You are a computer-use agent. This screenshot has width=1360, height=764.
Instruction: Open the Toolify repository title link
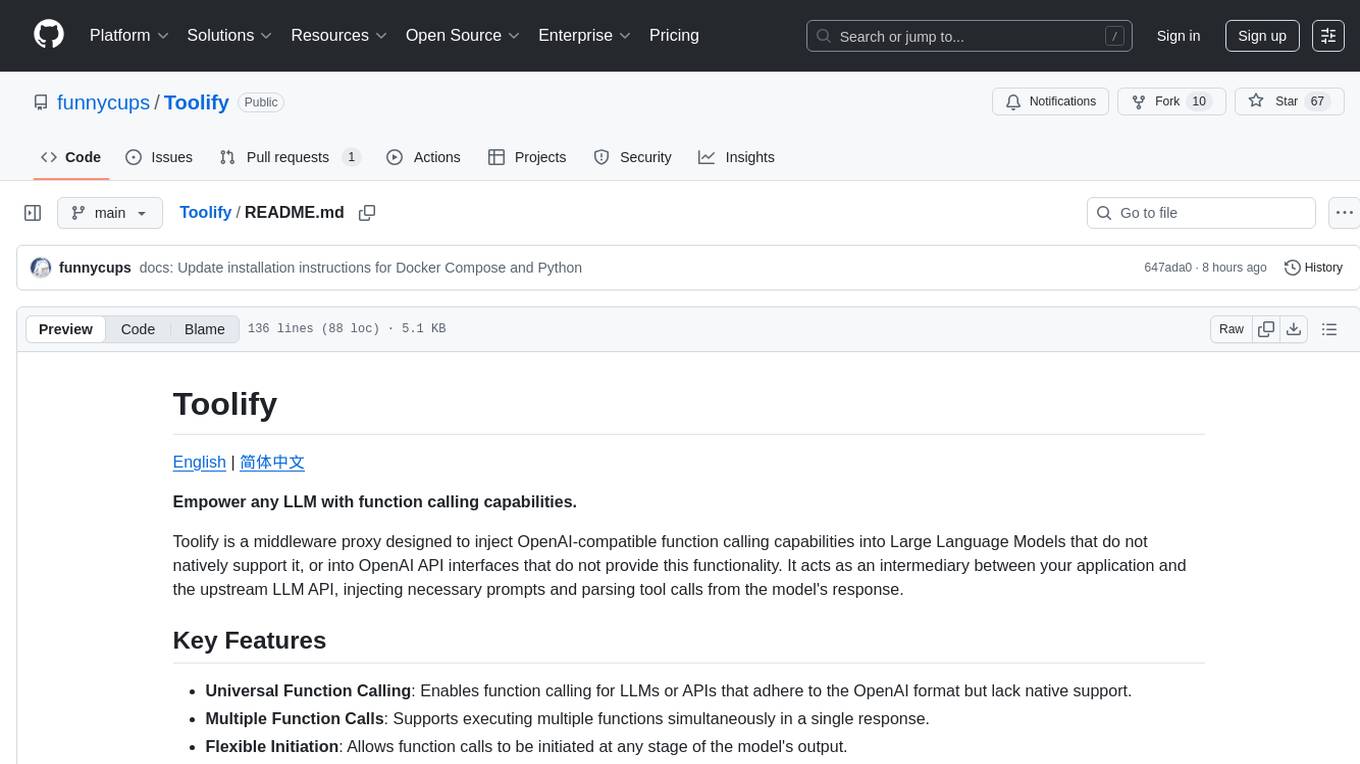coord(196,102)
